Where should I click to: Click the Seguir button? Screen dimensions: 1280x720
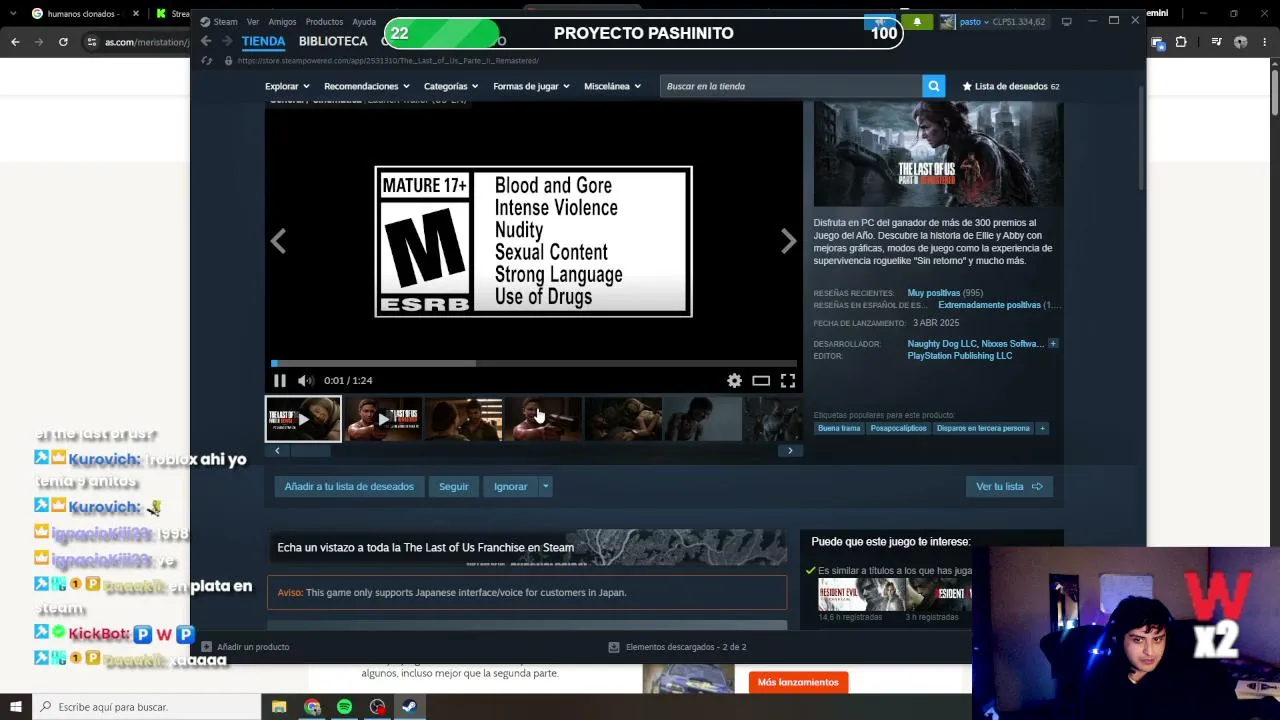(453, 486)
